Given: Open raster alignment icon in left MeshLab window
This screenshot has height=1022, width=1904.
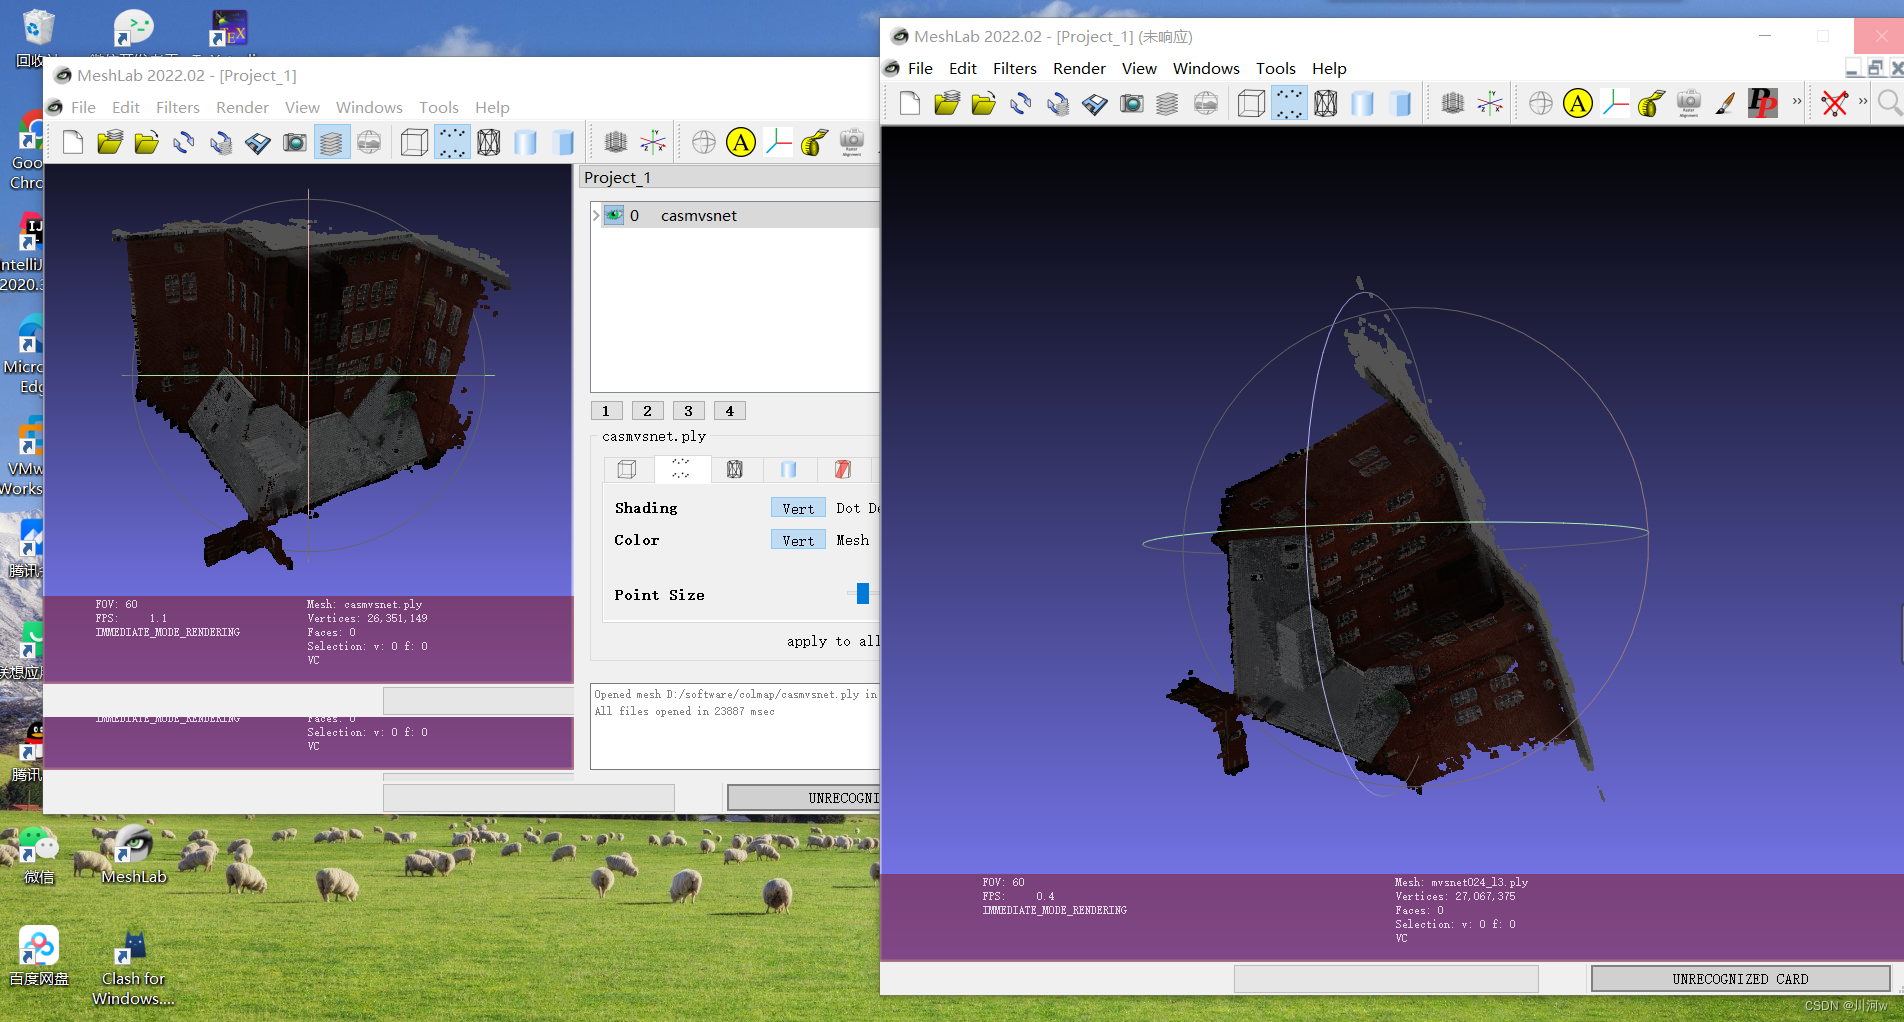Looking at the screenshot, I should pyautogui.click(x=852, y=143).
